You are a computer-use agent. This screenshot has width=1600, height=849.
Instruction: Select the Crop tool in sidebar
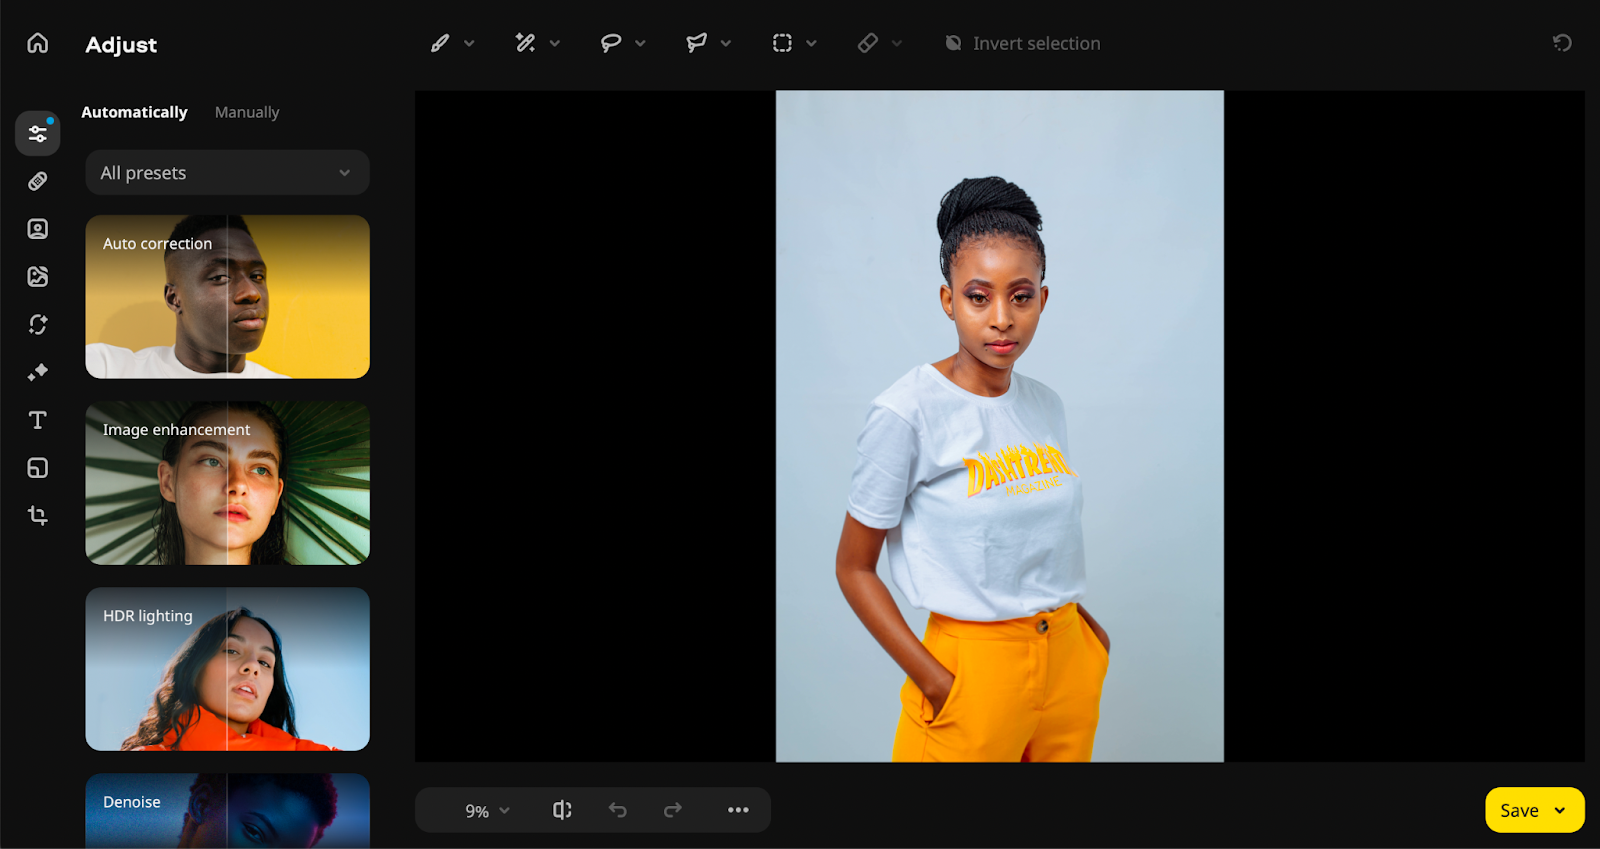(38, 516)
